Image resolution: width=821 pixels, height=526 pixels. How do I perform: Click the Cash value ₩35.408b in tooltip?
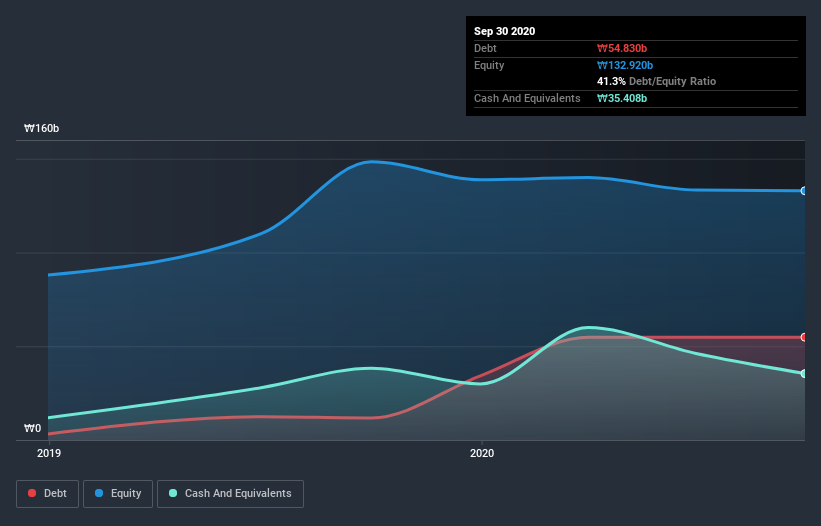[622, 98]
